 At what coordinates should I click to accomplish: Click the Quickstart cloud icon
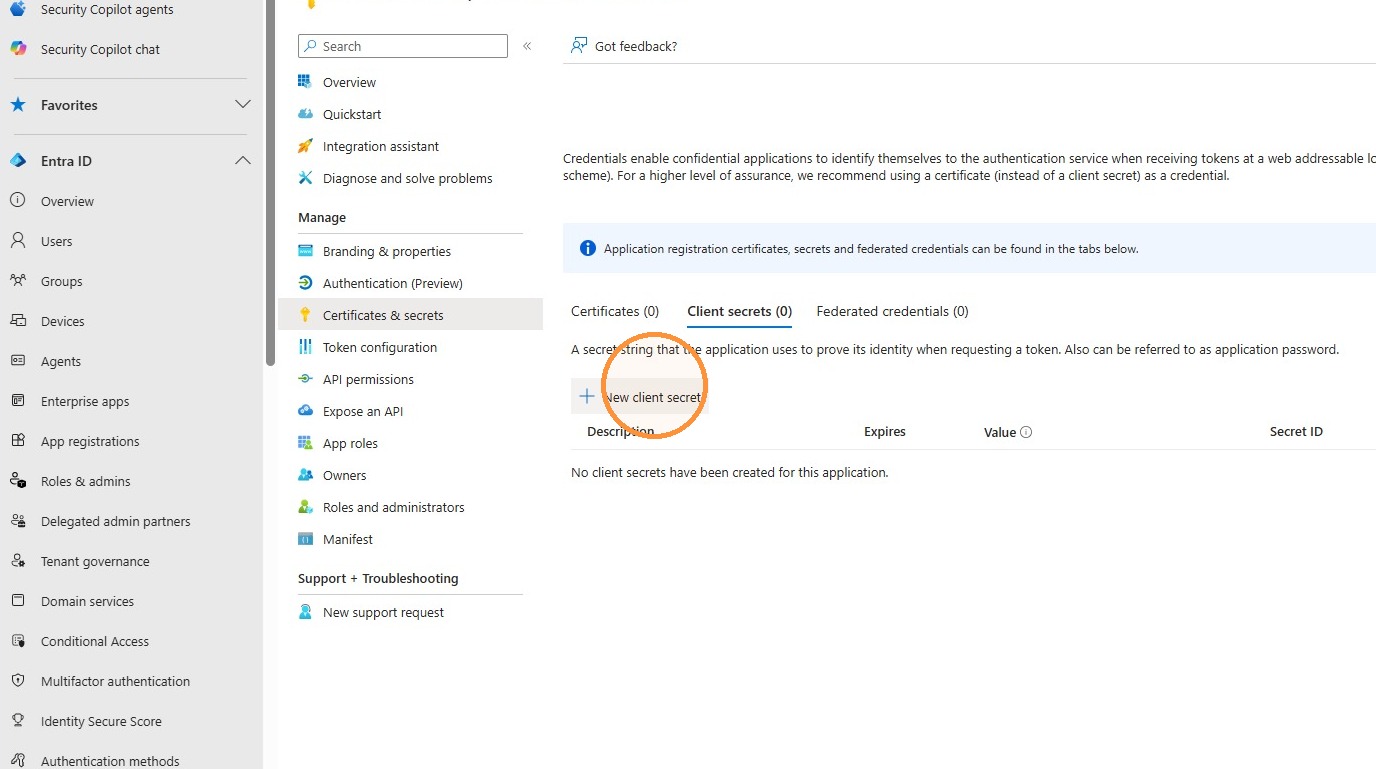pyautogui.click(x=306, y=114)
